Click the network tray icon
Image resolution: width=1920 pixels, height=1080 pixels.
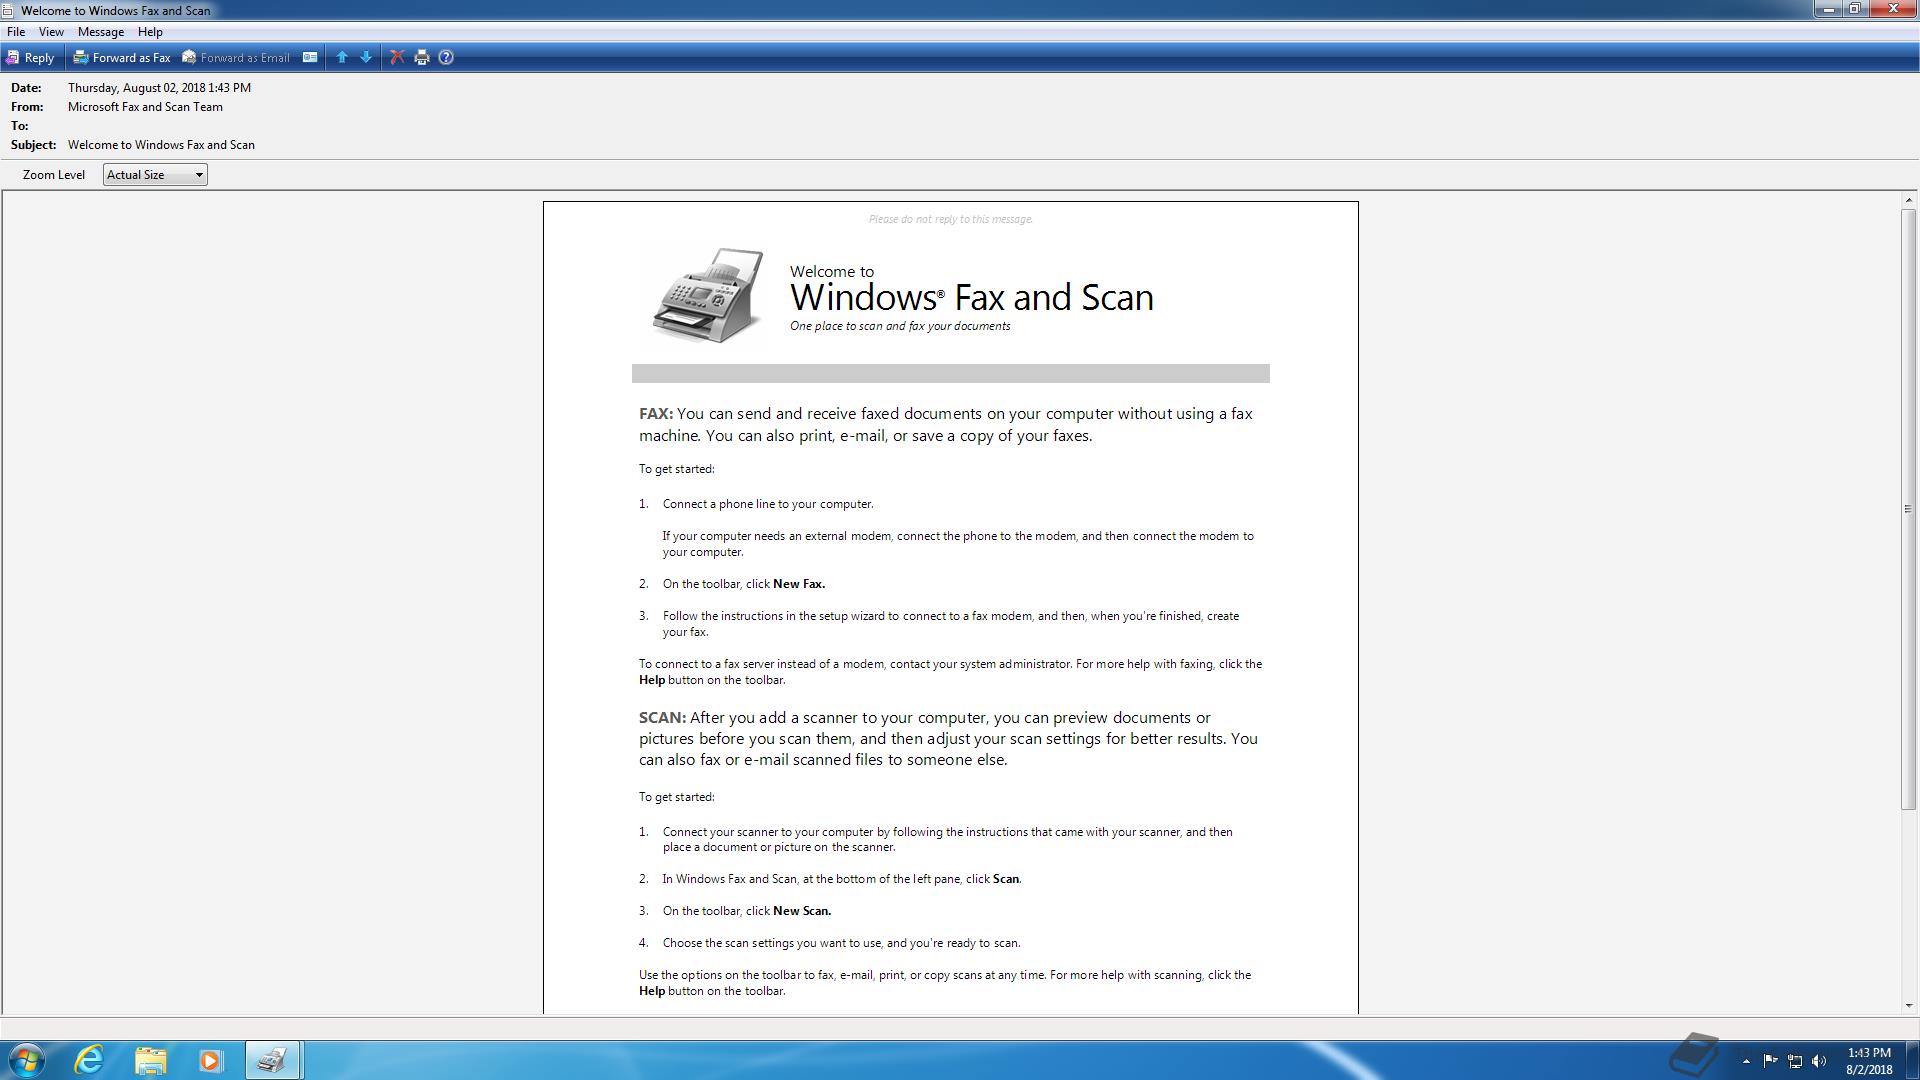pos(1795,1061)
